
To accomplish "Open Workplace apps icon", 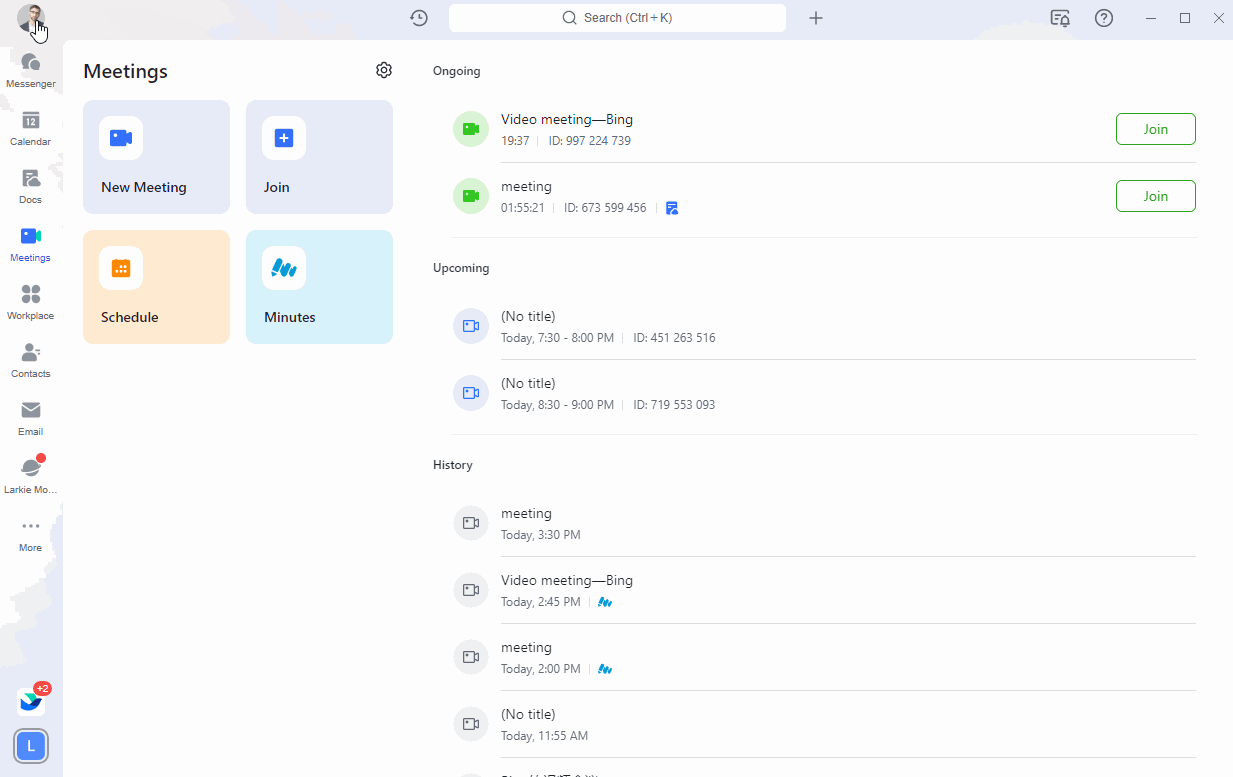I will tap(31, 301).
